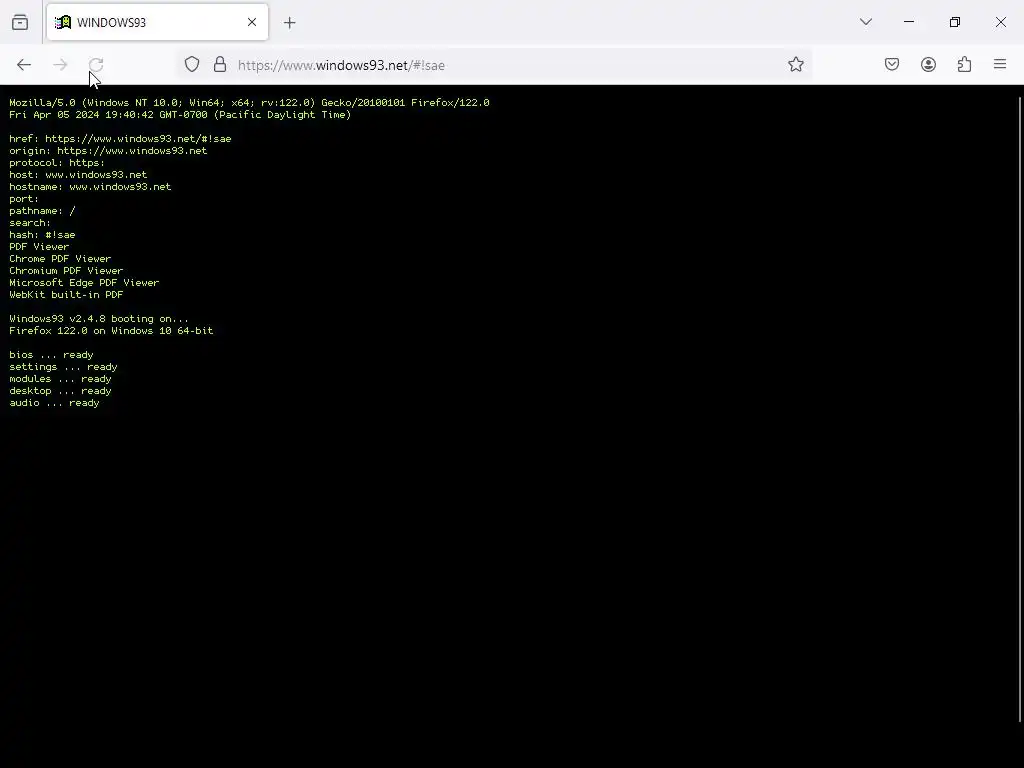
Task: Open the tracking protection shield icon
Action: click(x=192, y=65)
